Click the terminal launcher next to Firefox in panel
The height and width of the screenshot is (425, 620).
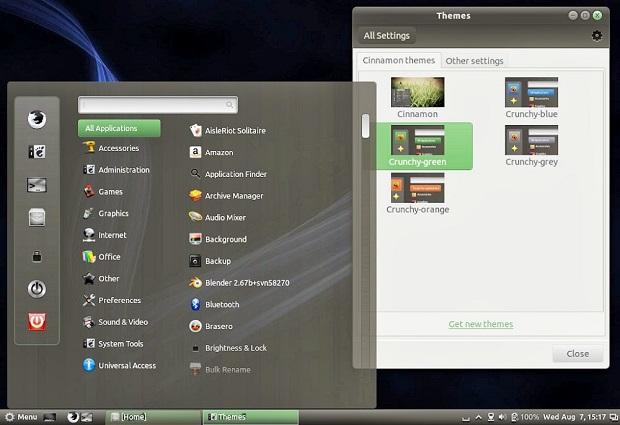tap(87, 417)
